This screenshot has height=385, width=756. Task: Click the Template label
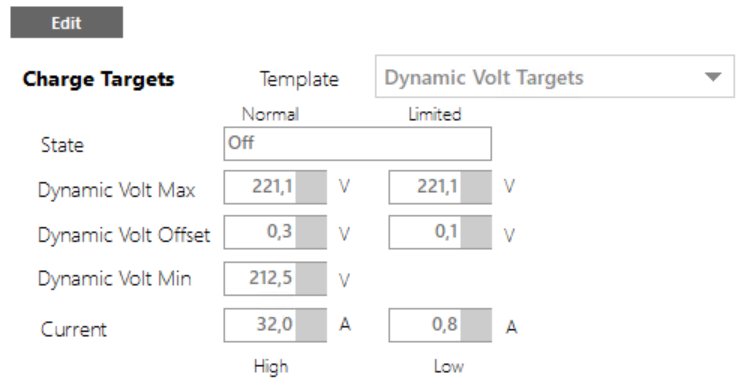coord(299,79)
